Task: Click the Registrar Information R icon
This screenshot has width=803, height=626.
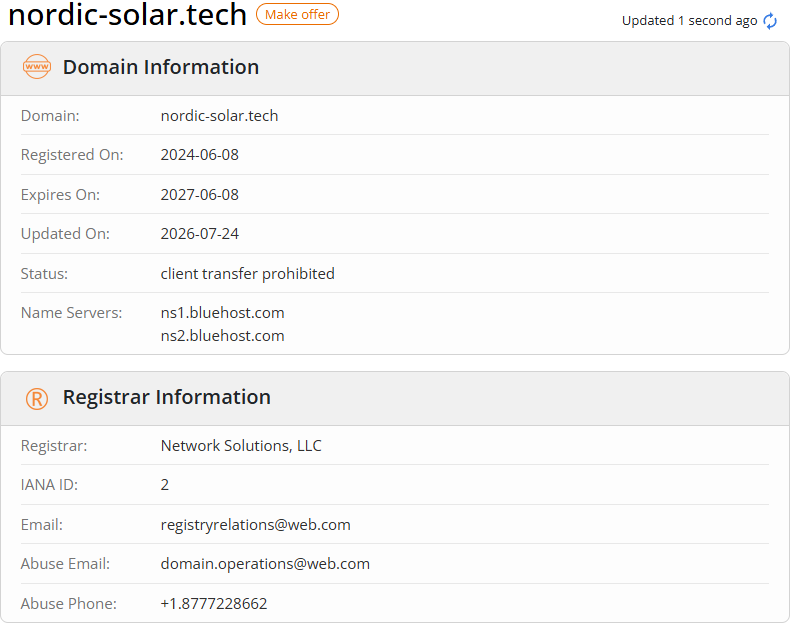Action: point(37,398)
